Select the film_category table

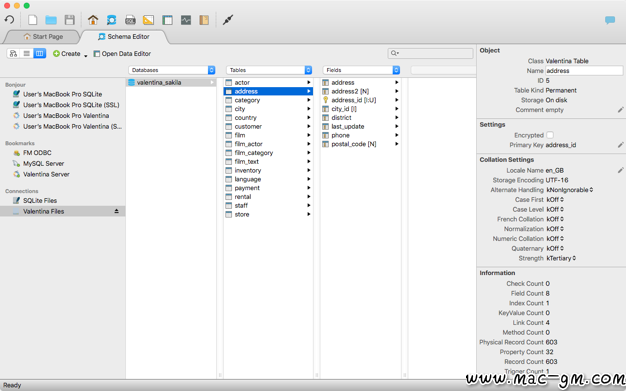268,153
